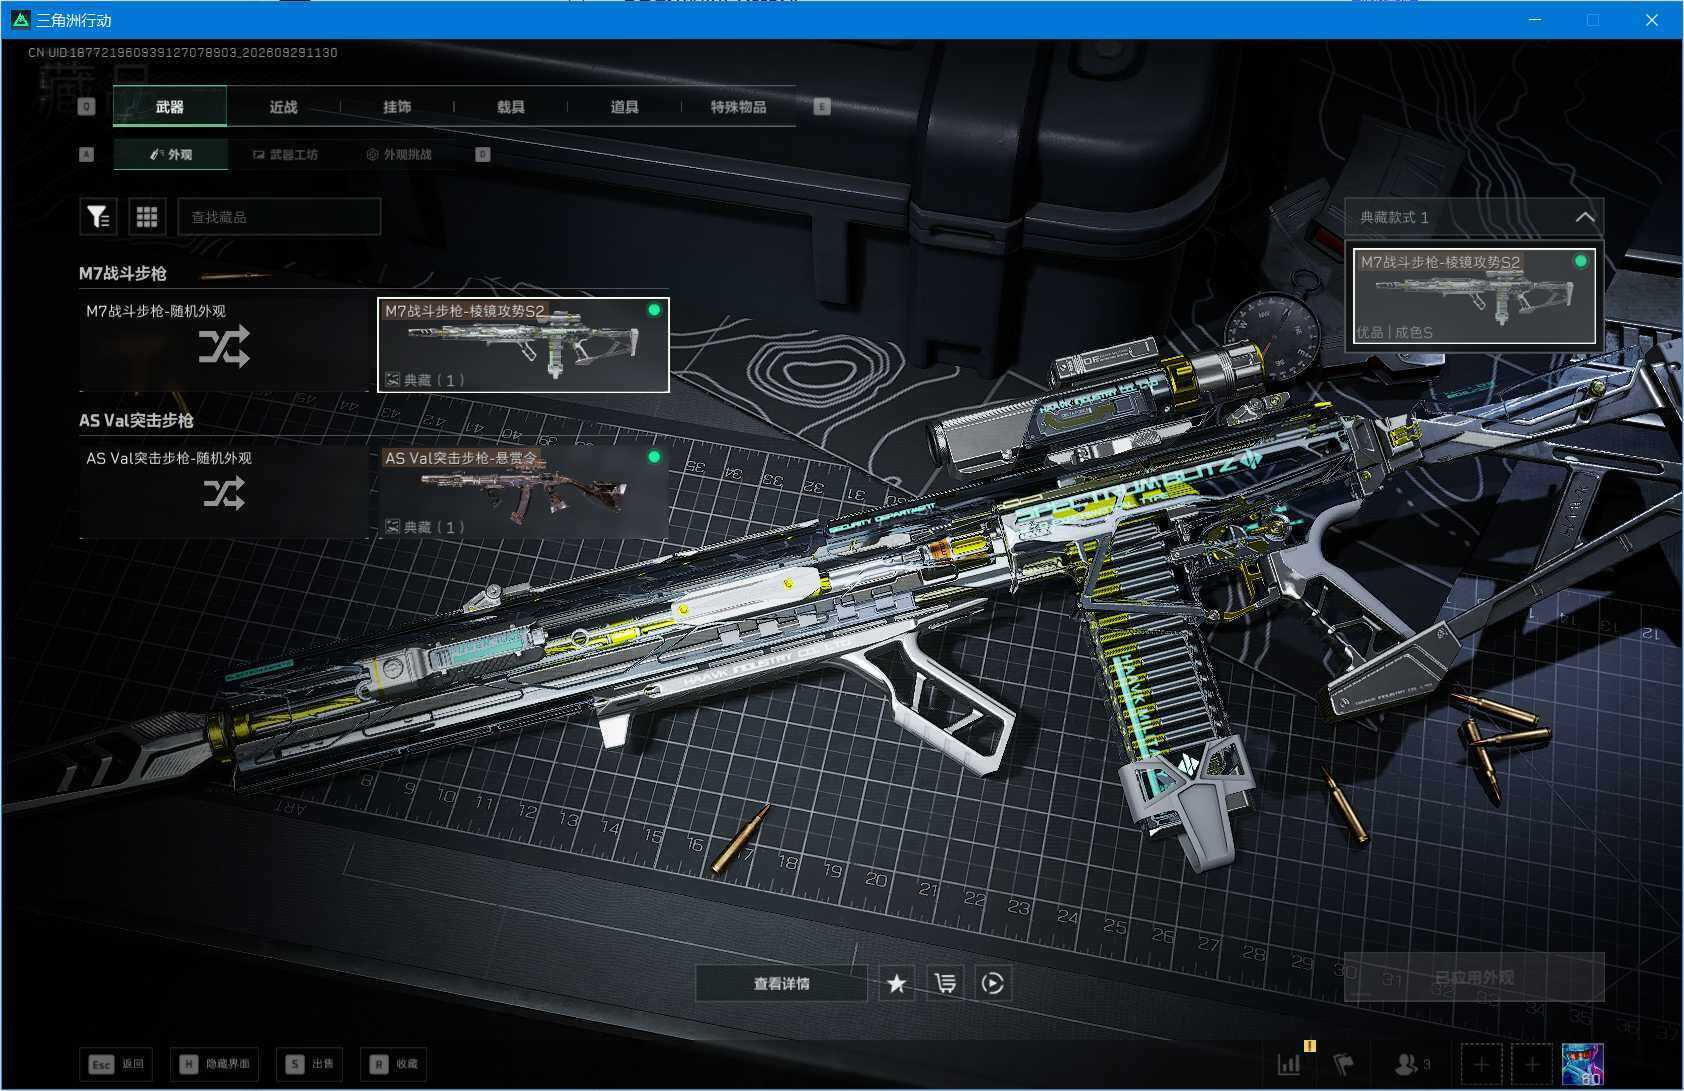
Task: Add teammate in first empty slot
Action: point(1481,1064)
